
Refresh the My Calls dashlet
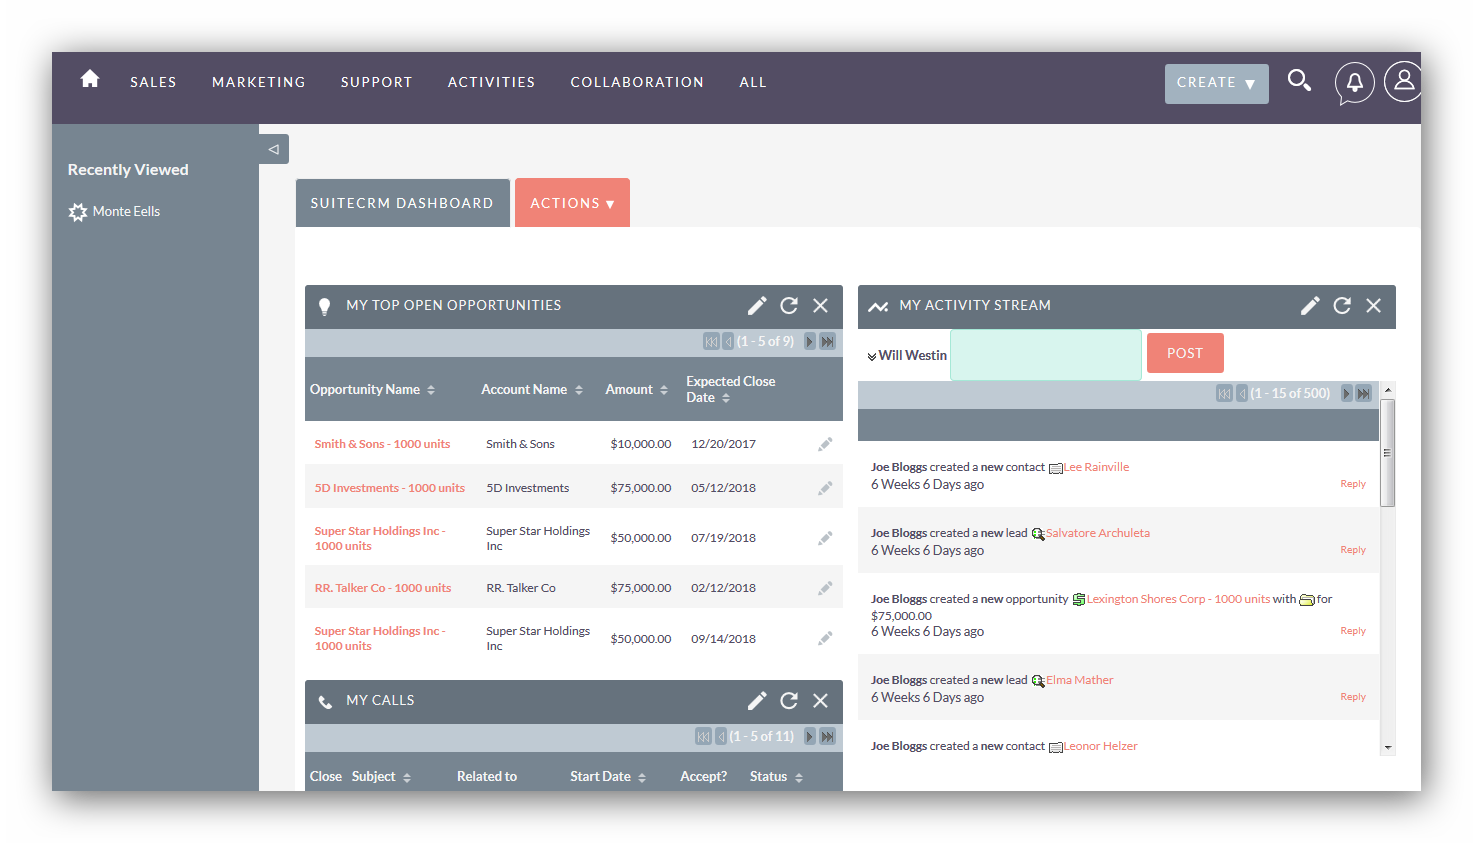click(x=789, y=701)
